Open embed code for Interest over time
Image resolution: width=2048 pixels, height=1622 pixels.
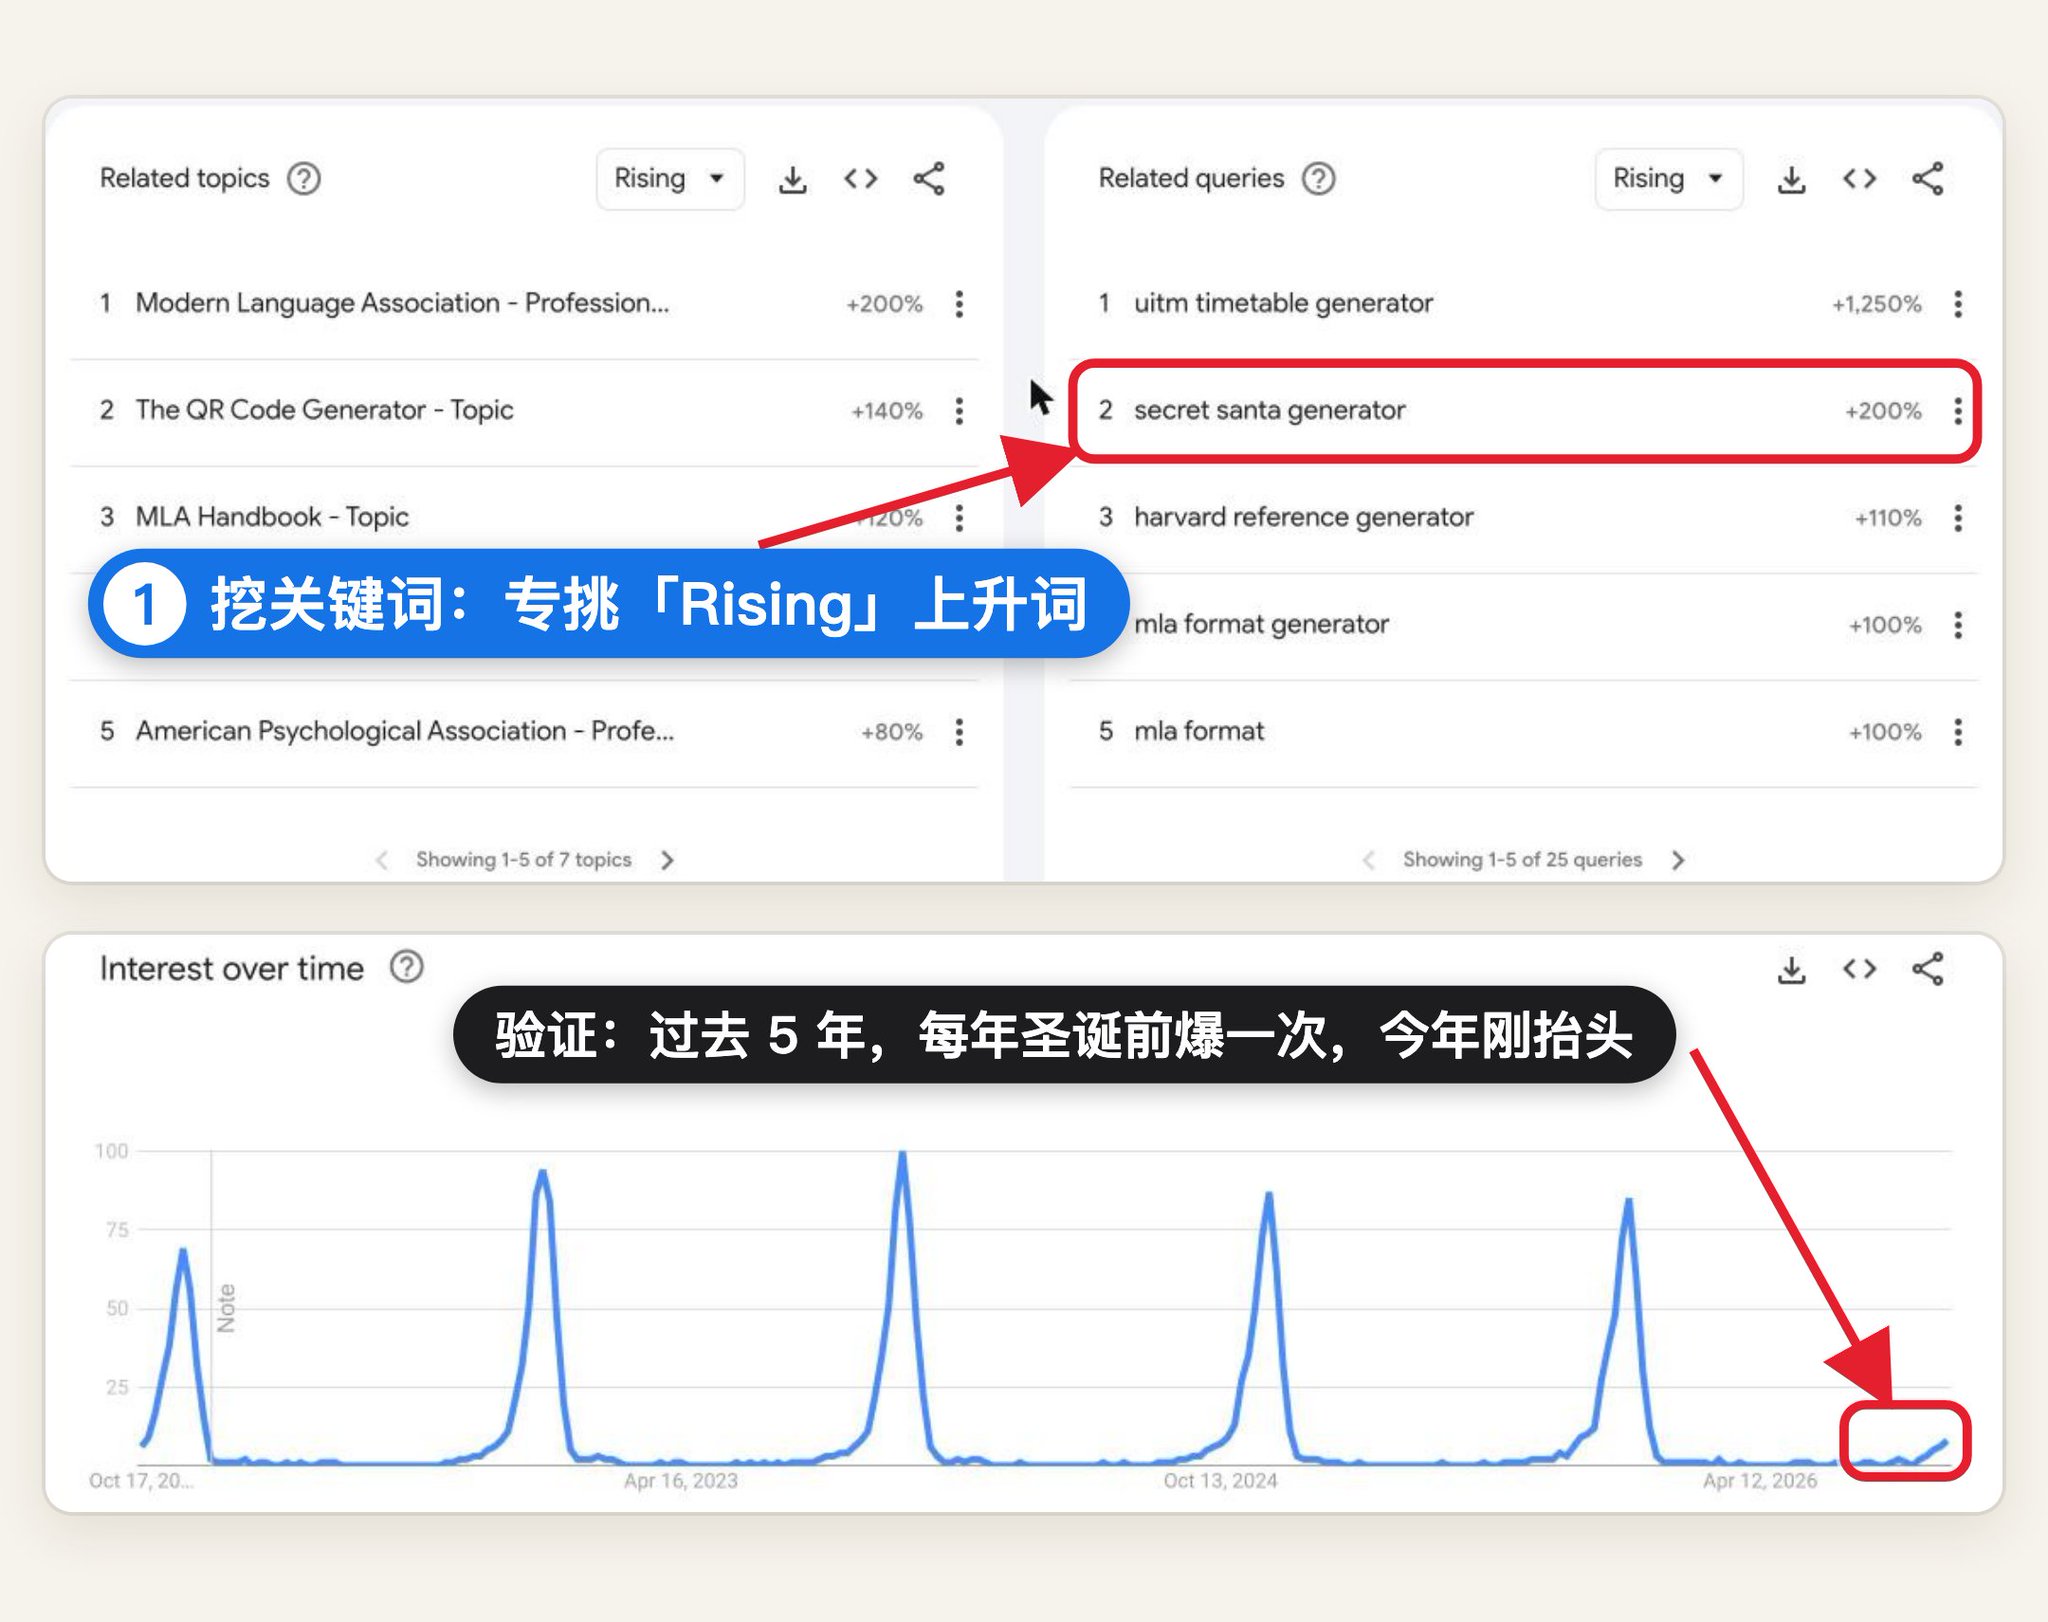pos(1859,969)
